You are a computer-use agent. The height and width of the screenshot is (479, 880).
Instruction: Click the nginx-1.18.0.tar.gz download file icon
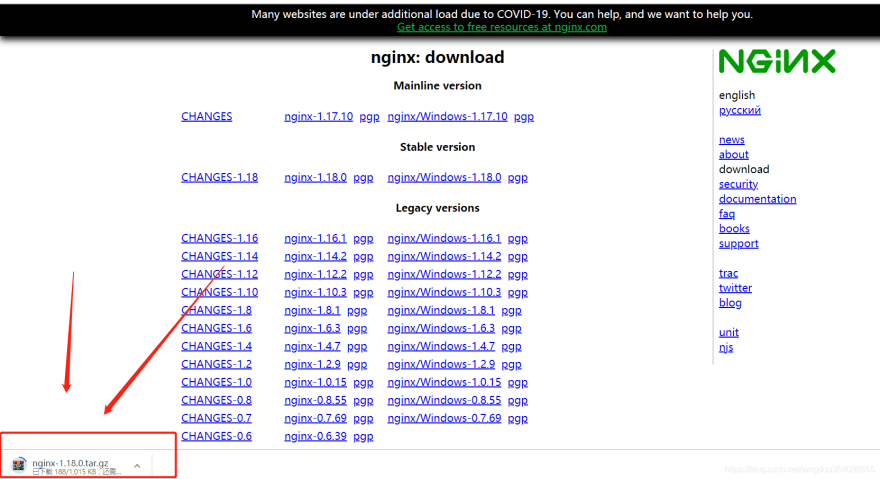click(19, 465)
